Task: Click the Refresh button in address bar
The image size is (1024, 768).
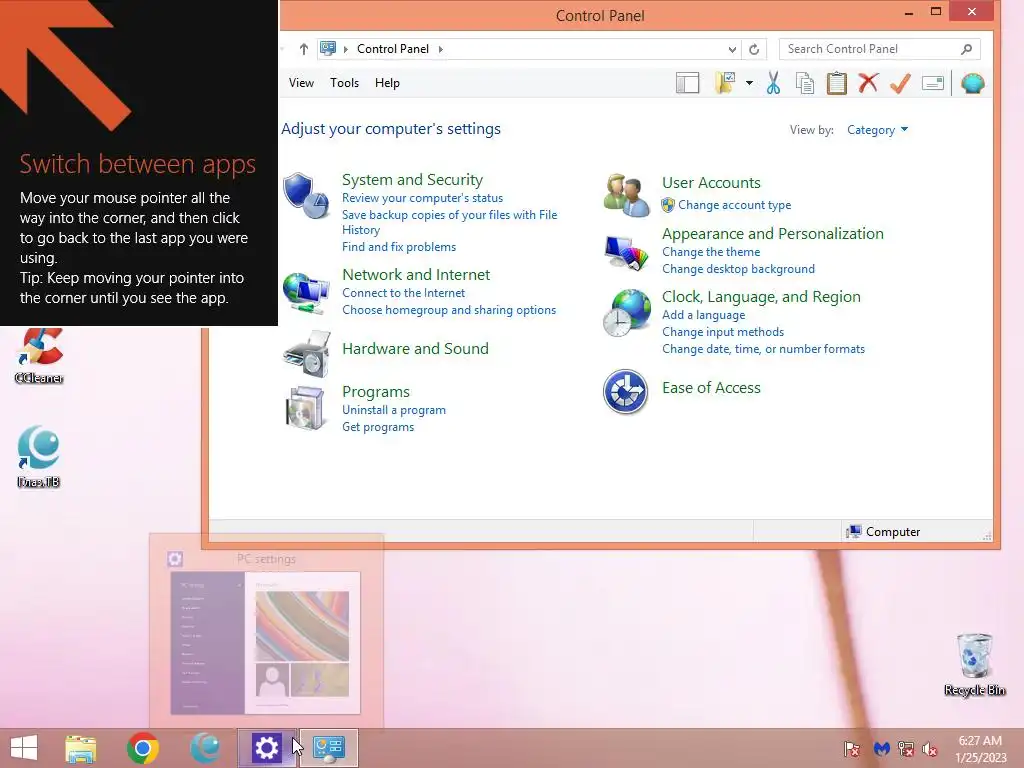Action: [x=754, y=49]
